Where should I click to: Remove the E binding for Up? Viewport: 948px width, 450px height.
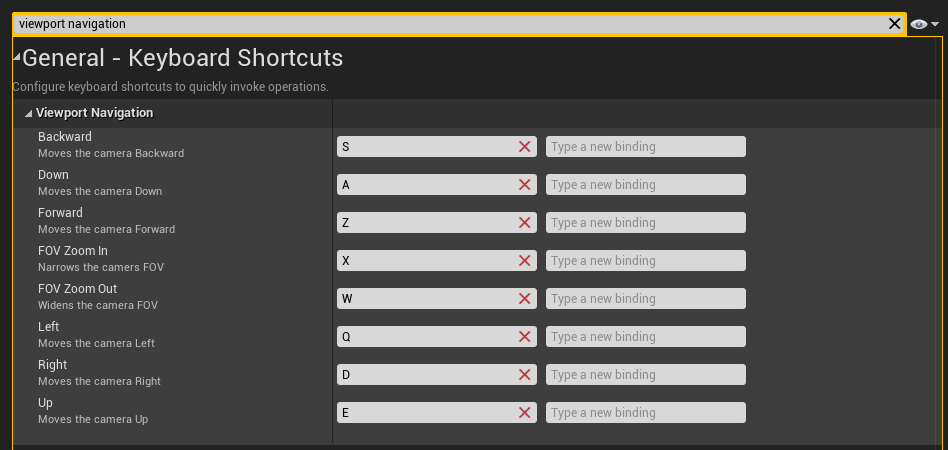pos(524,413)
